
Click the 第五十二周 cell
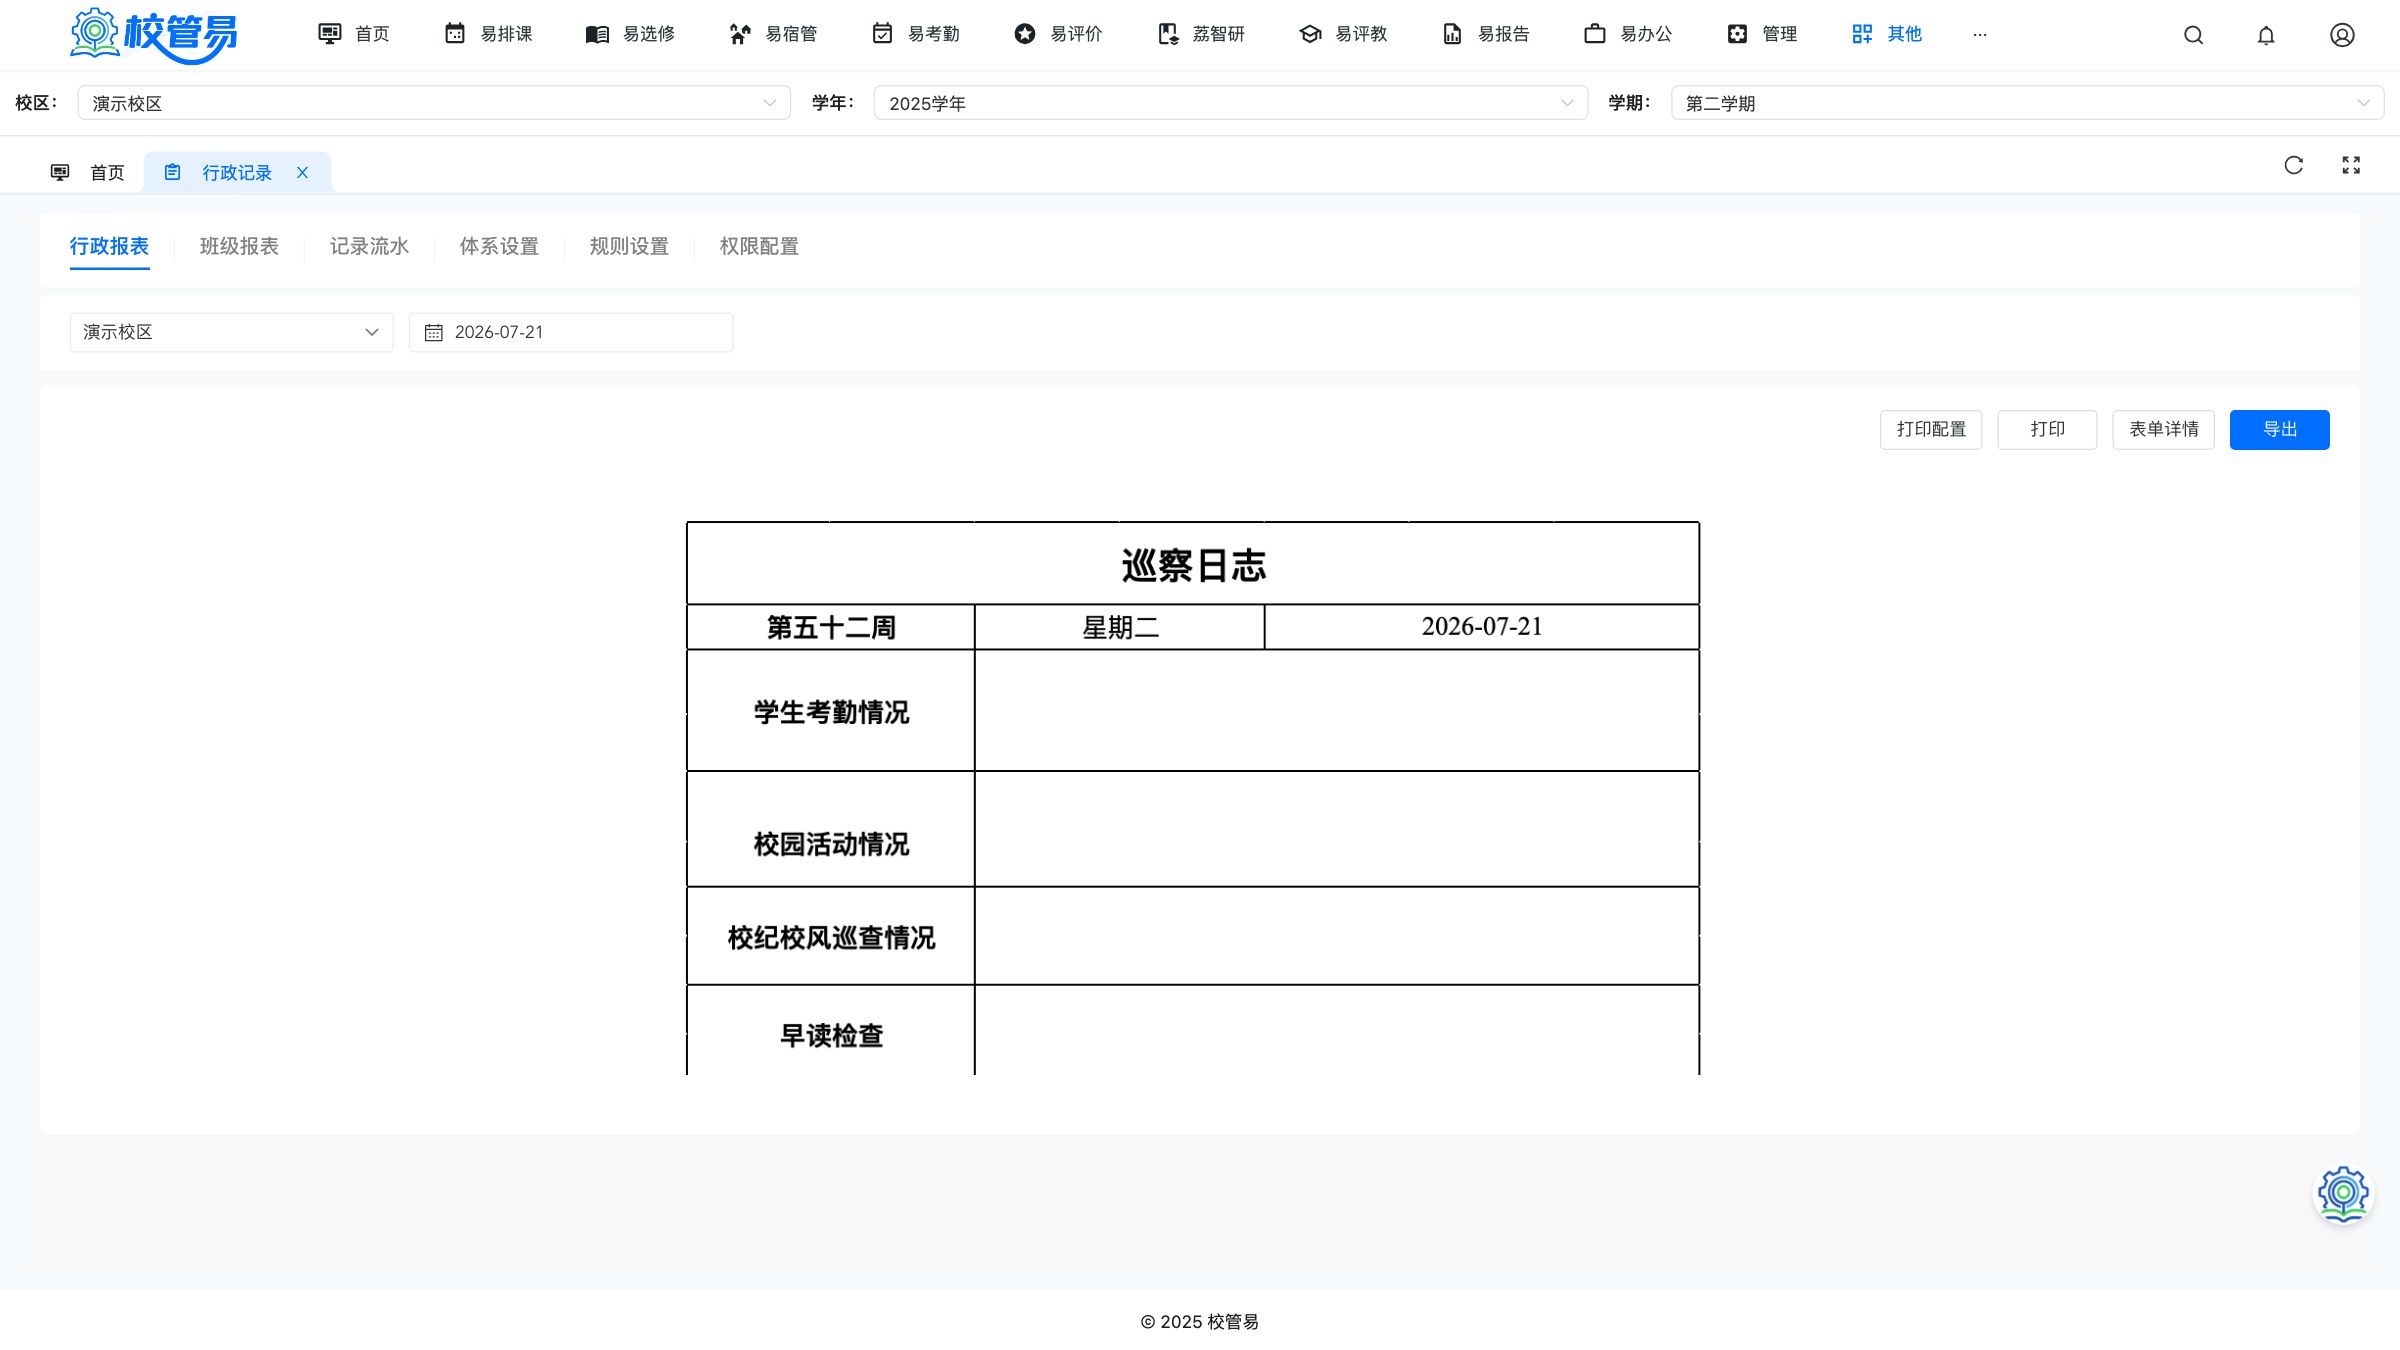[831, 627]
